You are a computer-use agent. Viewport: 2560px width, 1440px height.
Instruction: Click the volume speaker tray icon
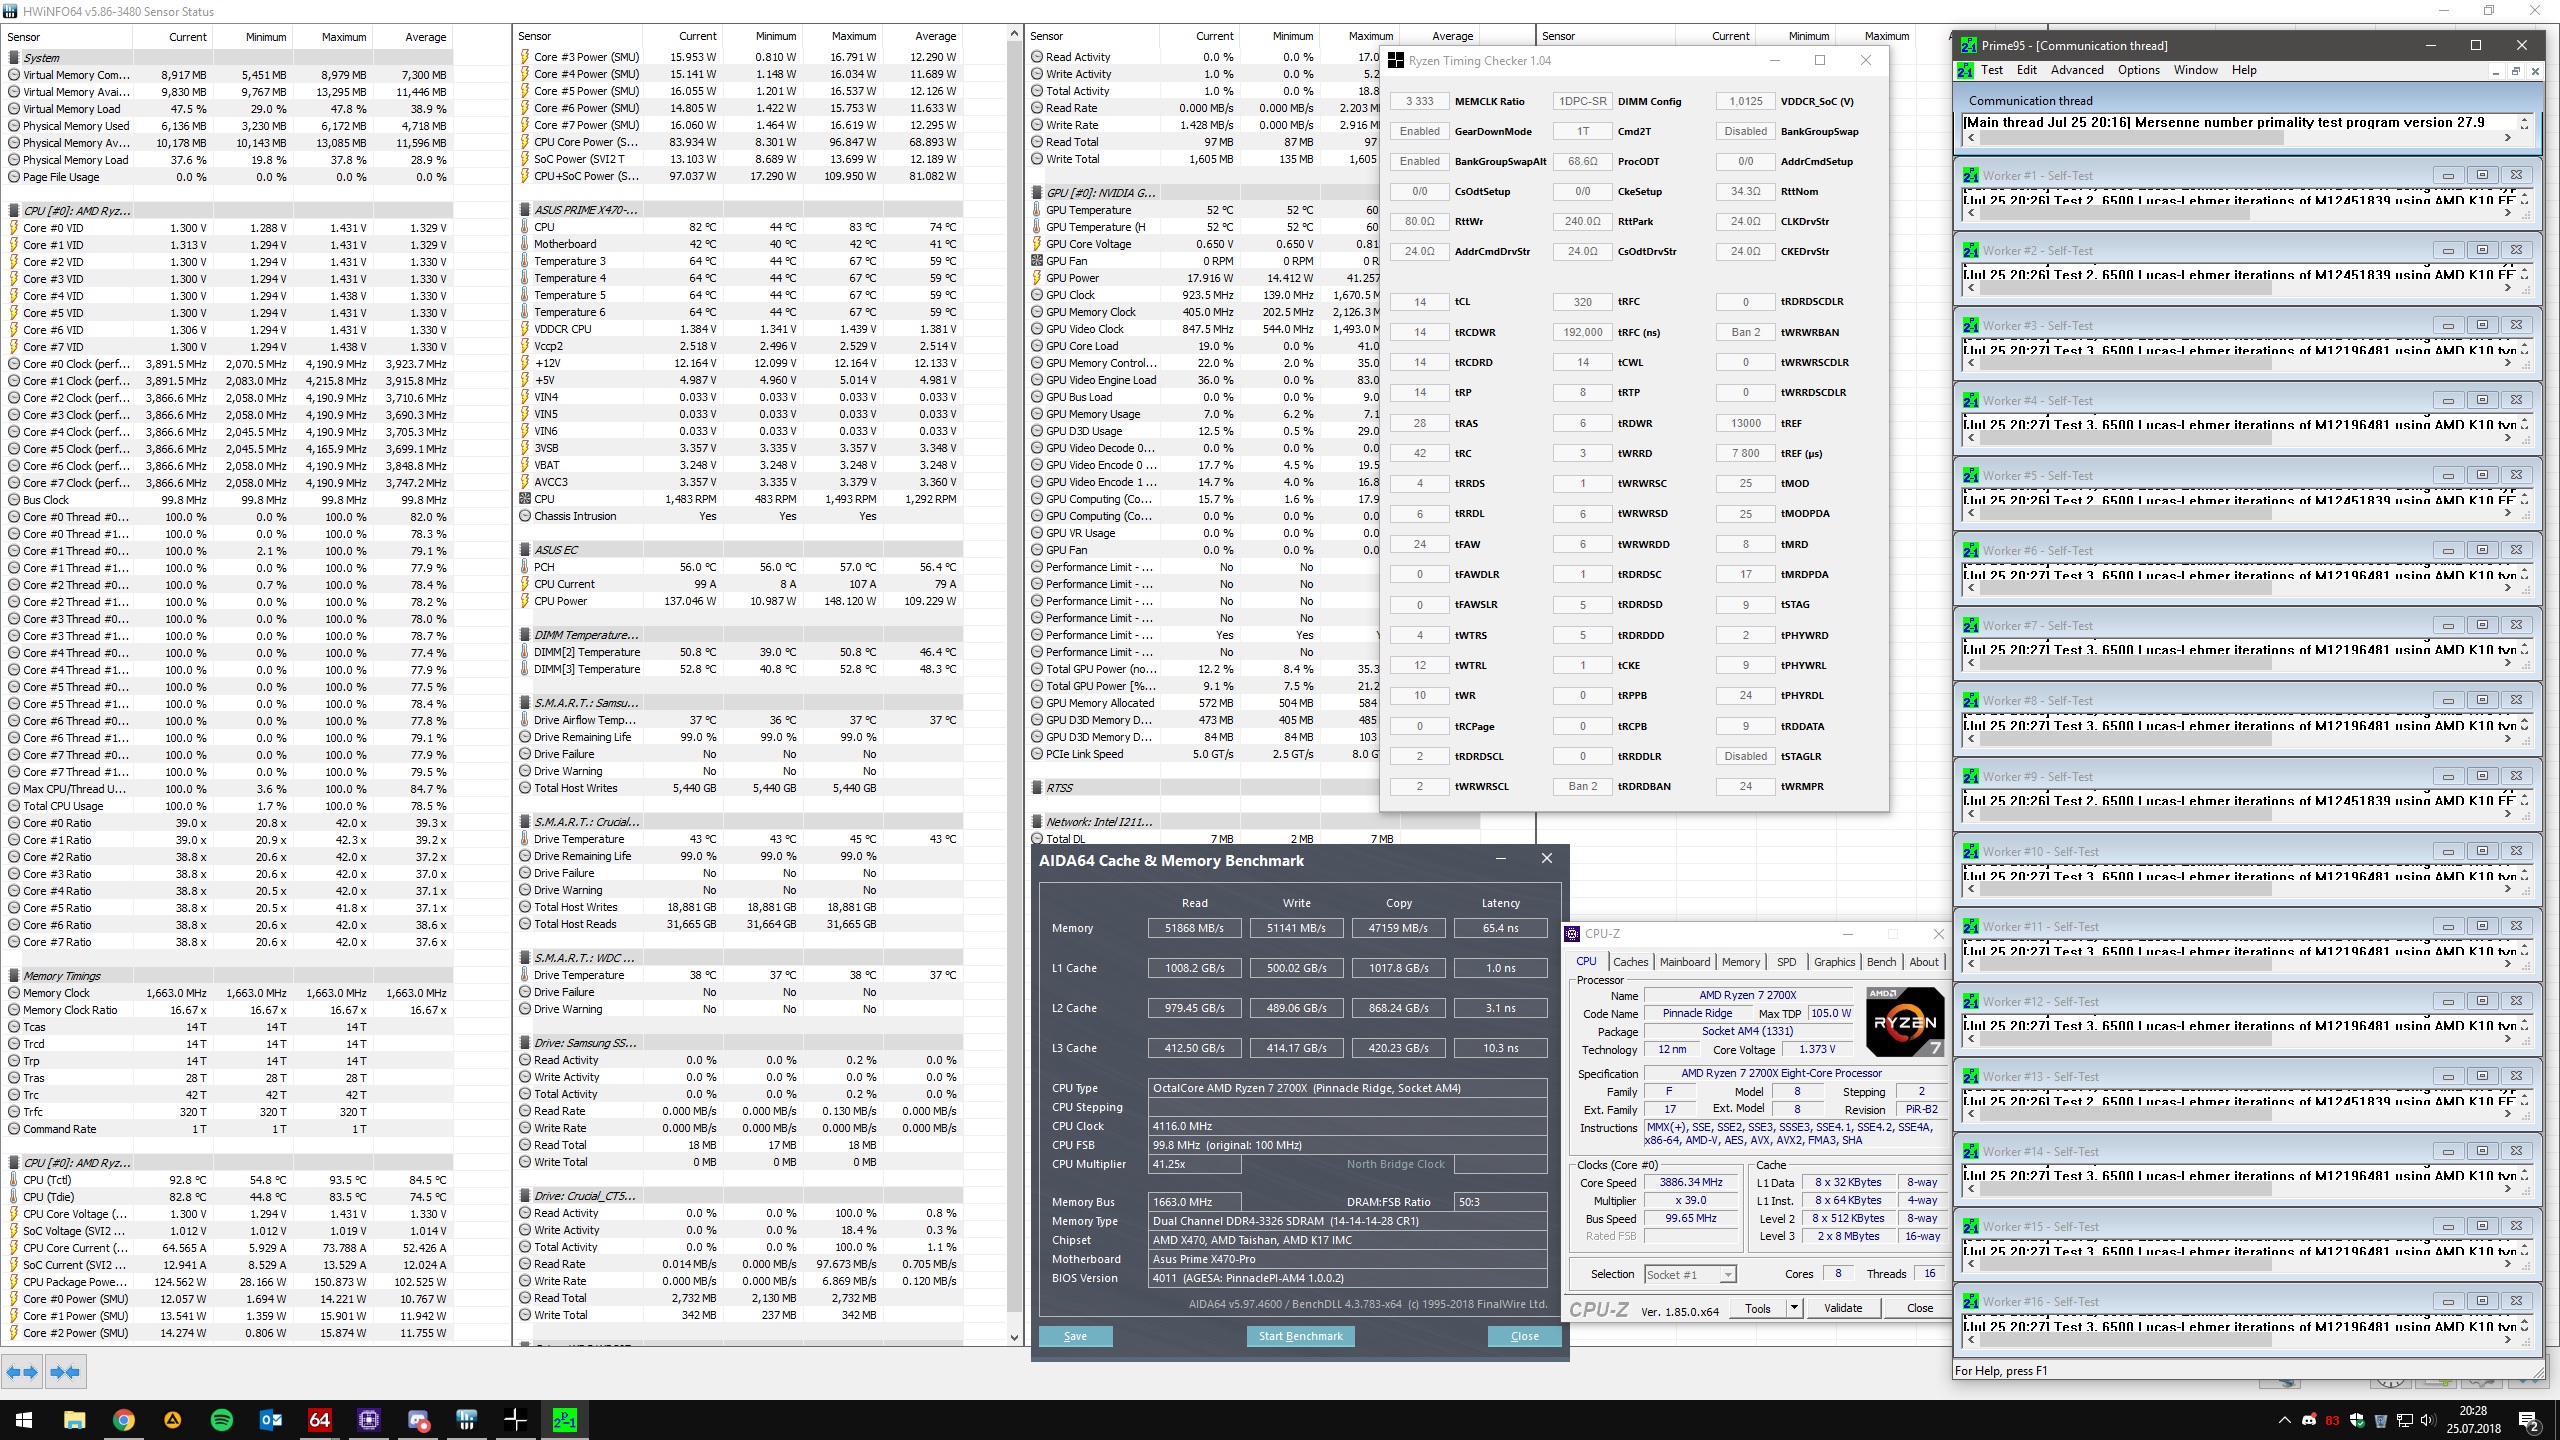[x=2427, y=1420]
